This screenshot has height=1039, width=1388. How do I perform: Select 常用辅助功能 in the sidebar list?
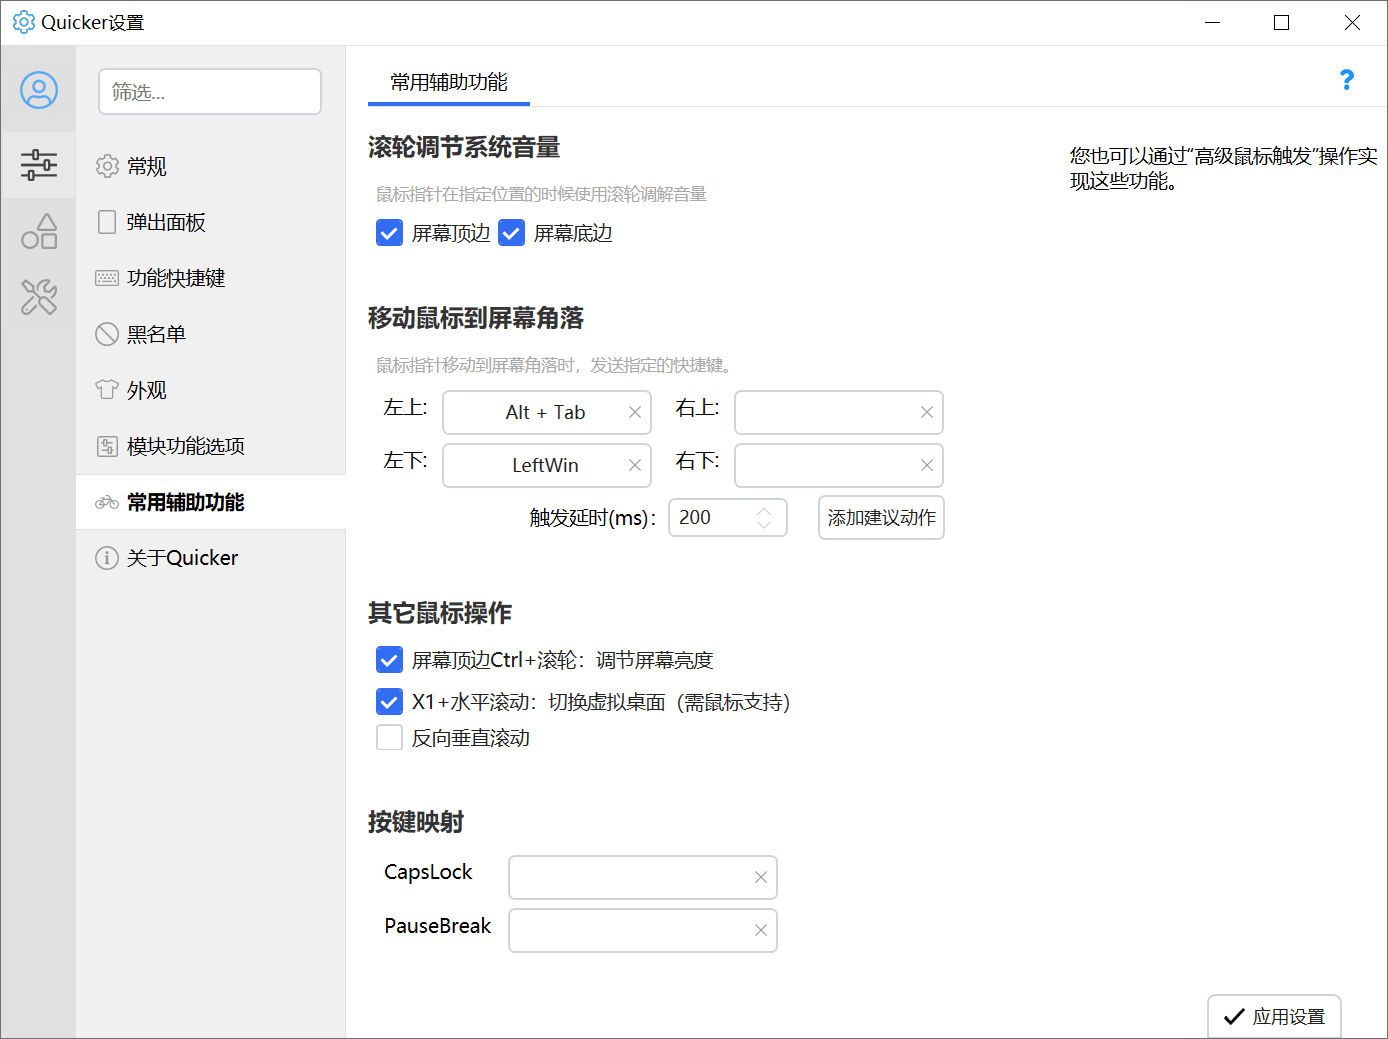click(211, 502)
